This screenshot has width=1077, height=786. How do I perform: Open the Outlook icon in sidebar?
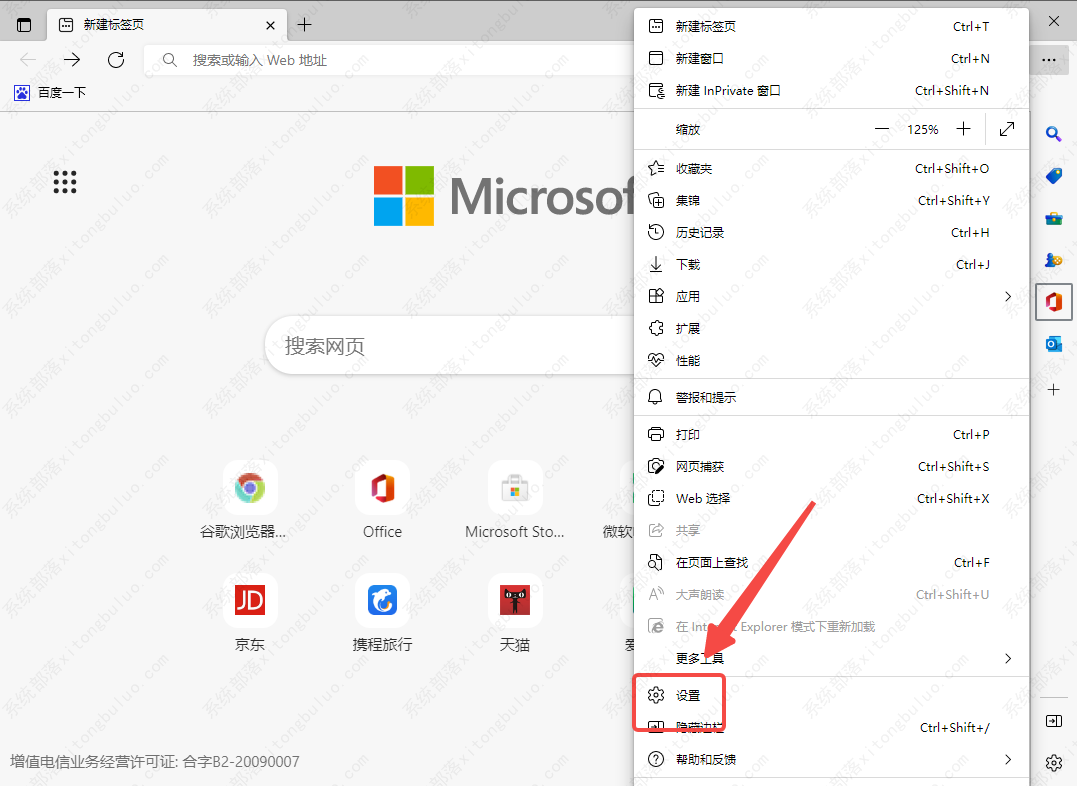(x=1053, y=344)
